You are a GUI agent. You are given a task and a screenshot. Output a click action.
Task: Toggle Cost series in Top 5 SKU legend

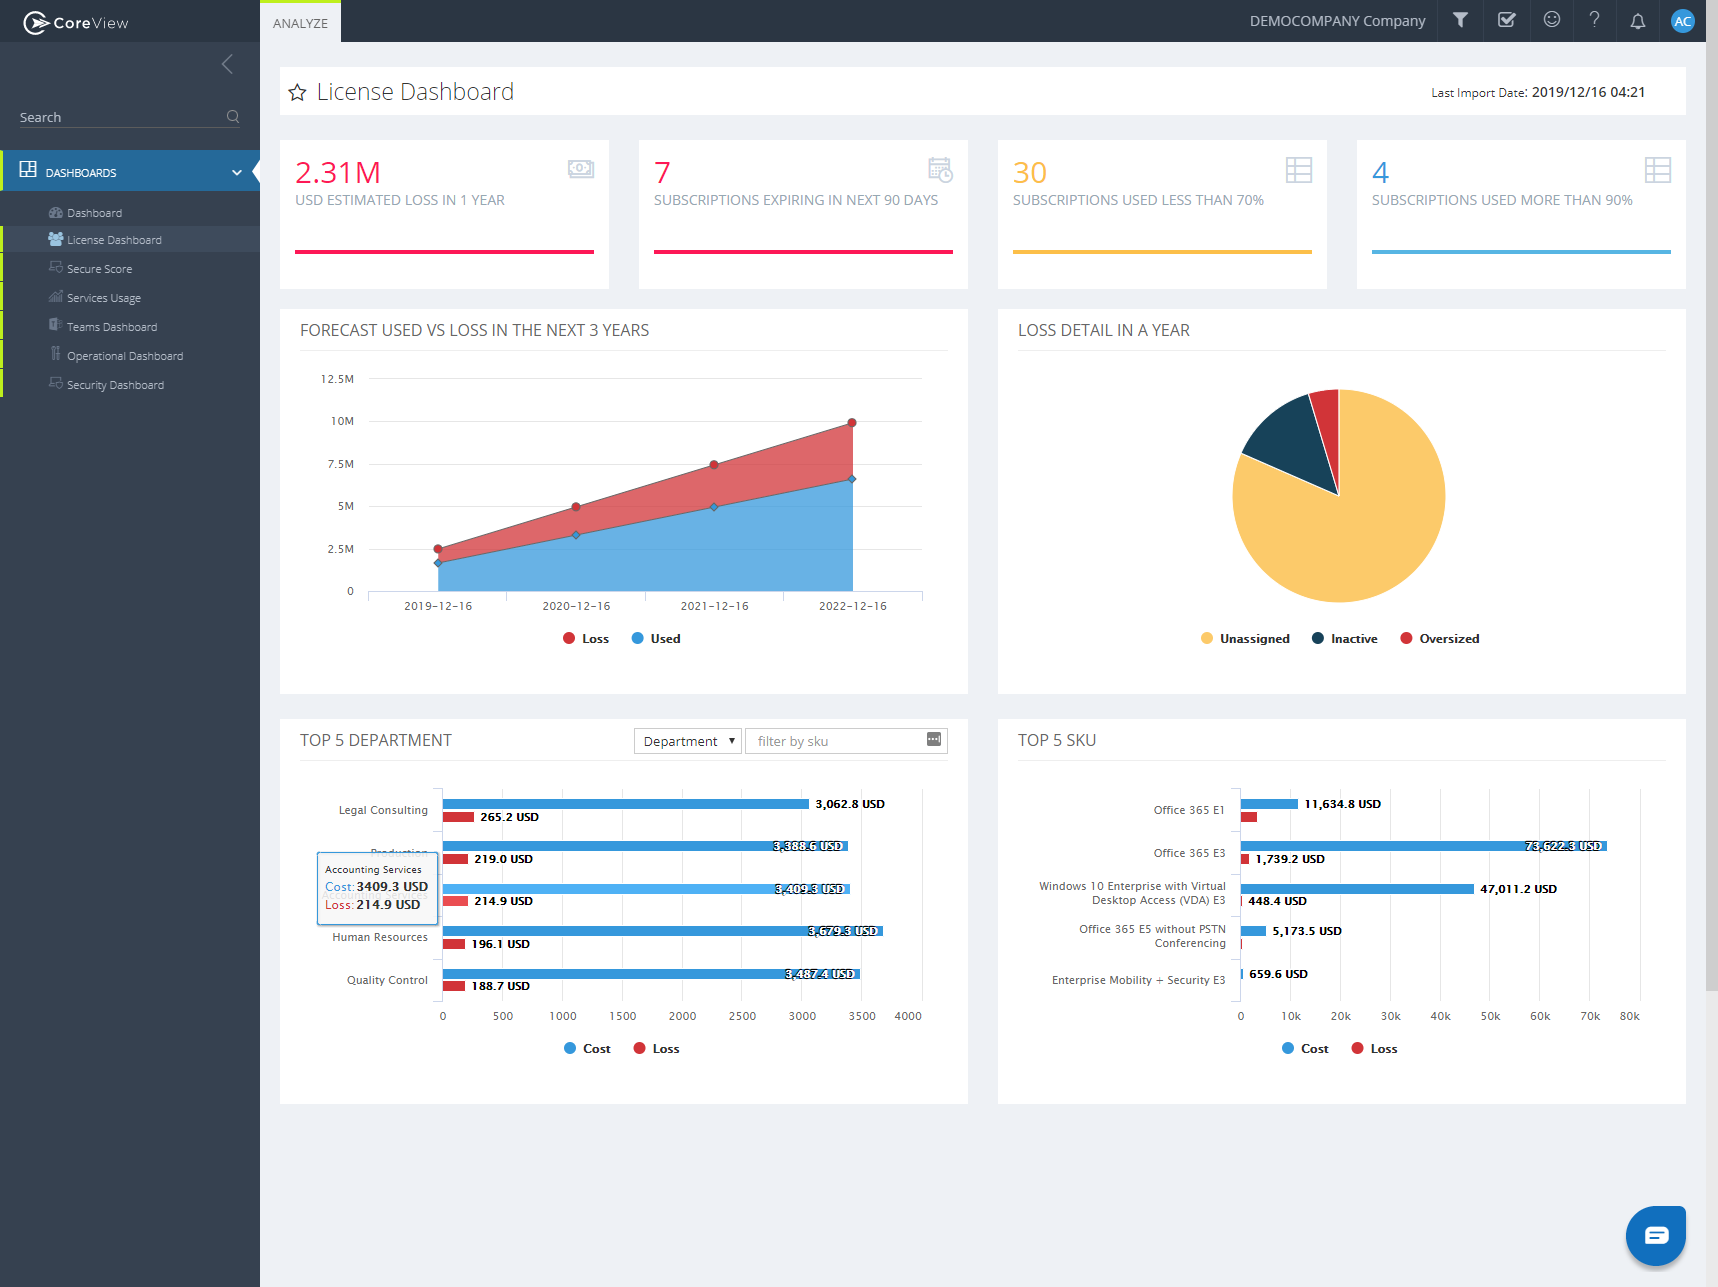pyautogui.click(x=1305, y=1049)
